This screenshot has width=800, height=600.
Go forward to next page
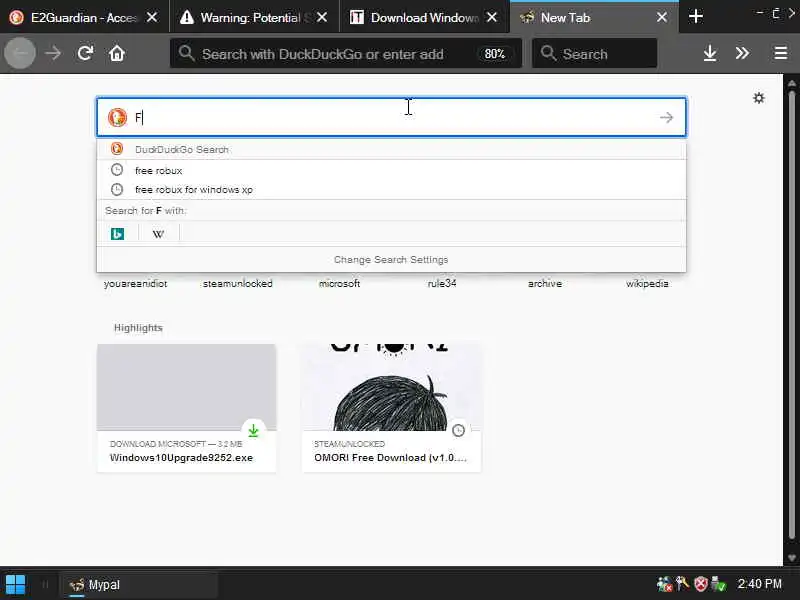click(x=53, y=53)
